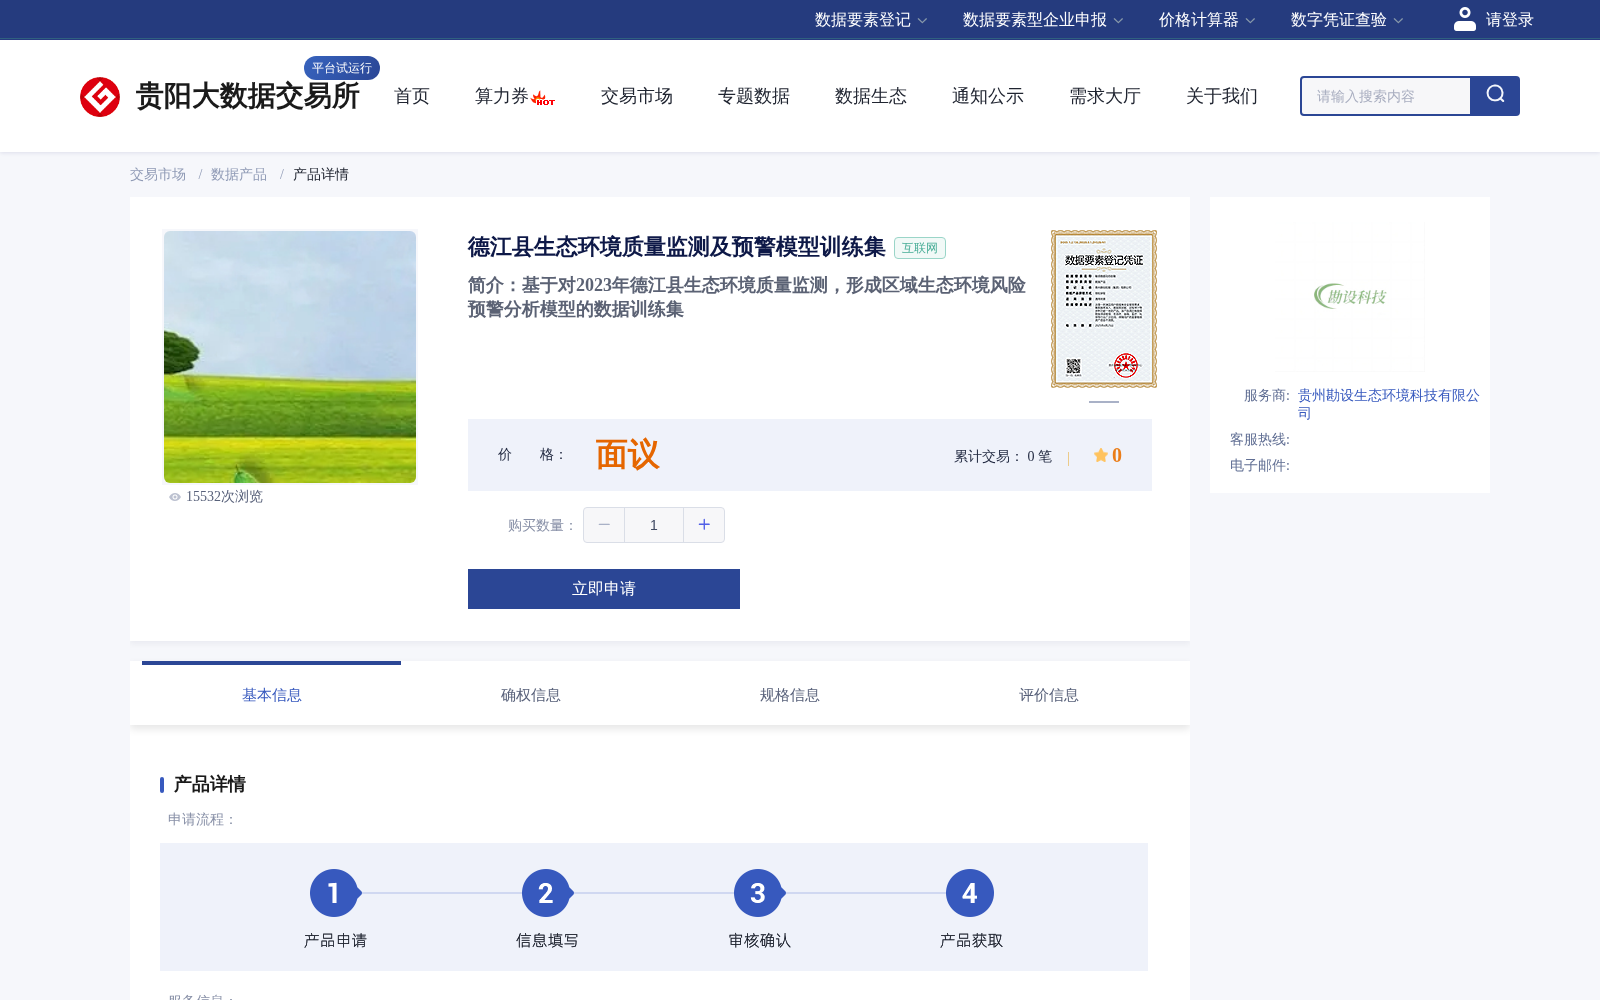Open 关于我们 navigation item
The height and width of the screenshot is (1000, 1600).
pos(1222,96)
